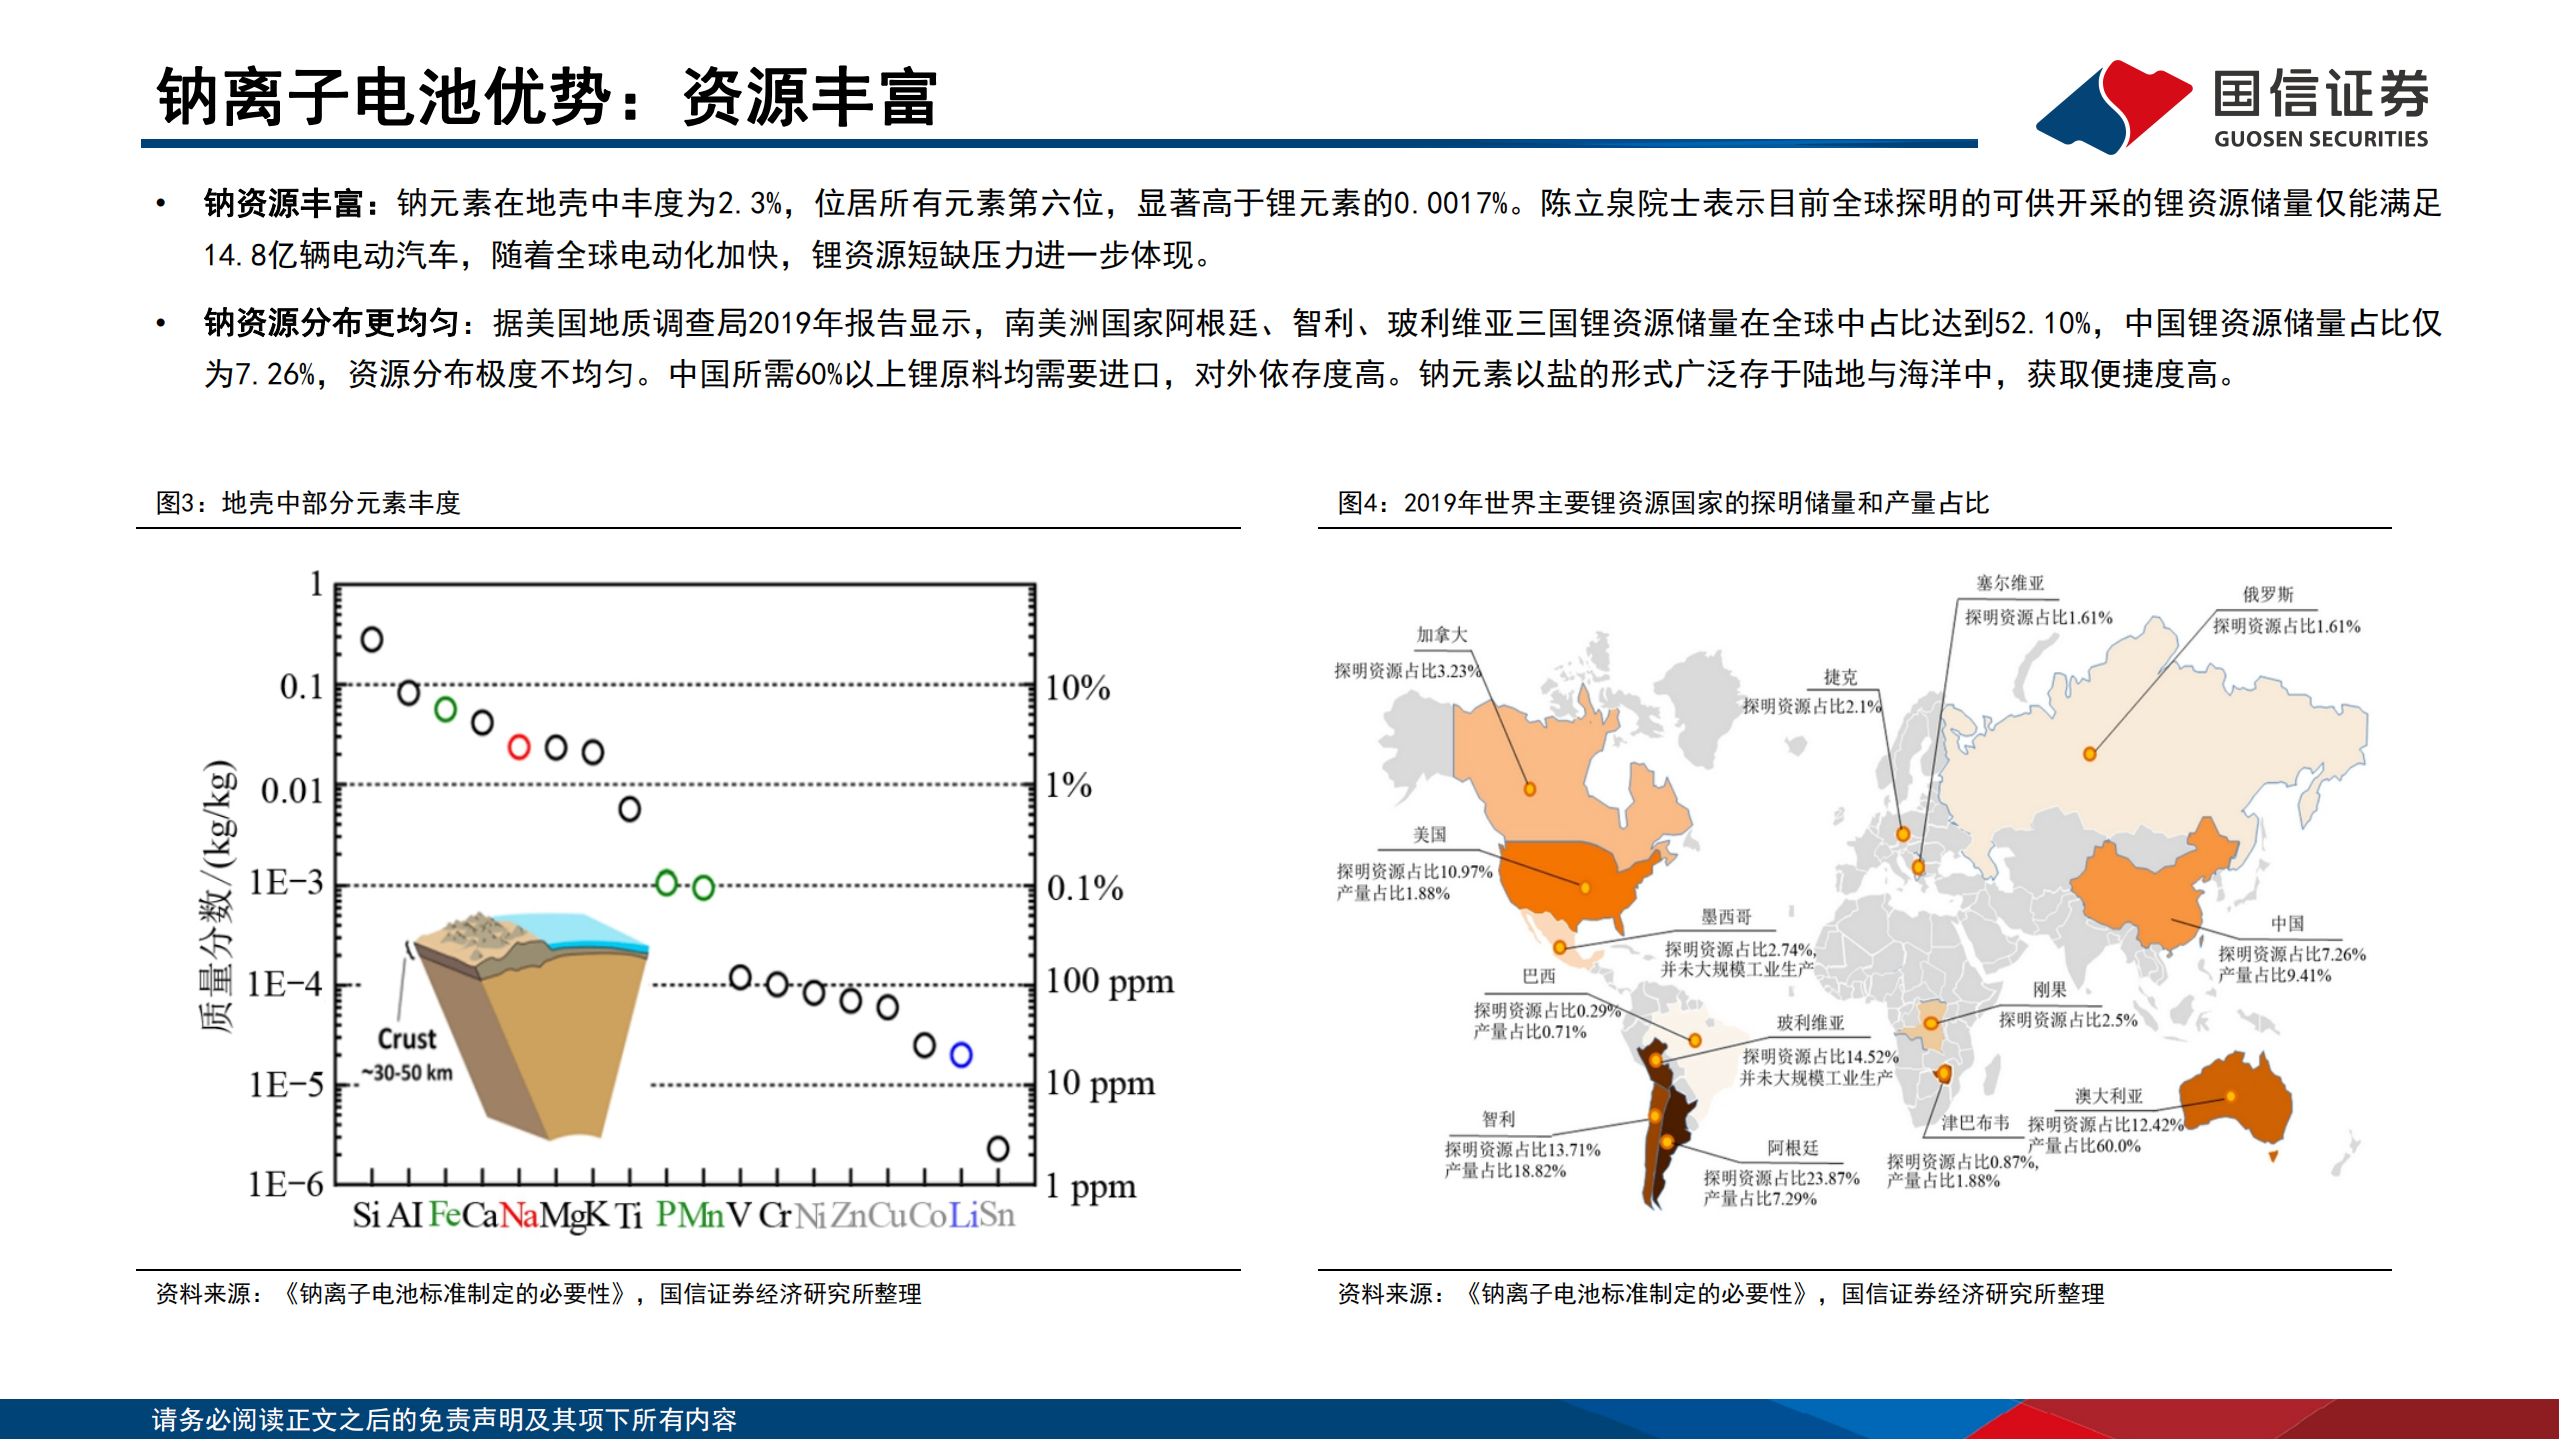Select the marker on Russia
This screenshot has height=1439, width=2559.
point(2089,753)
